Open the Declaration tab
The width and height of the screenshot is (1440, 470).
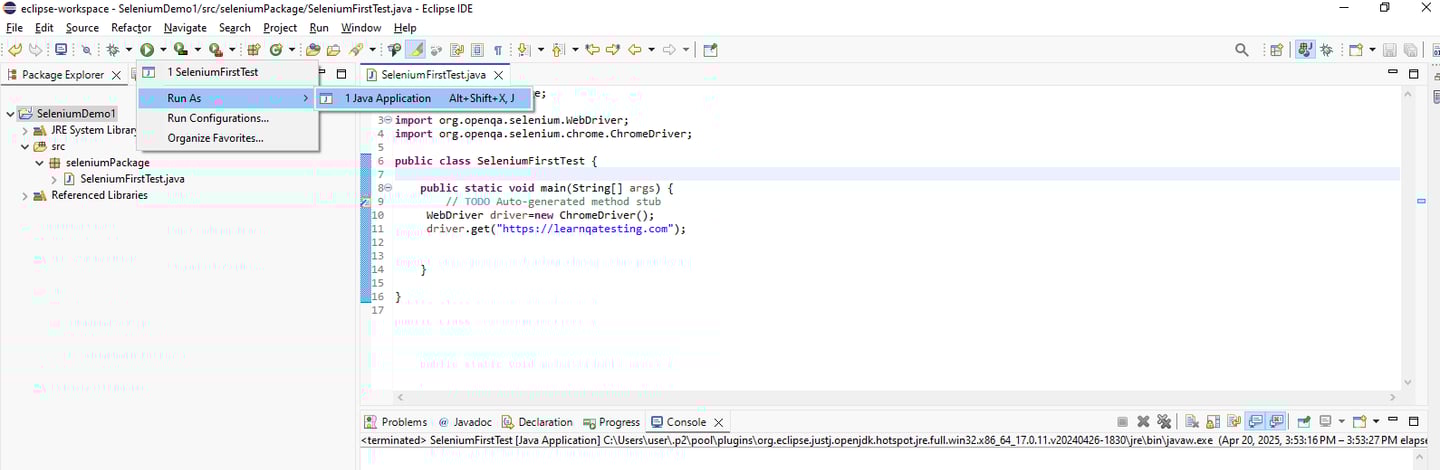tap(537, 422)
